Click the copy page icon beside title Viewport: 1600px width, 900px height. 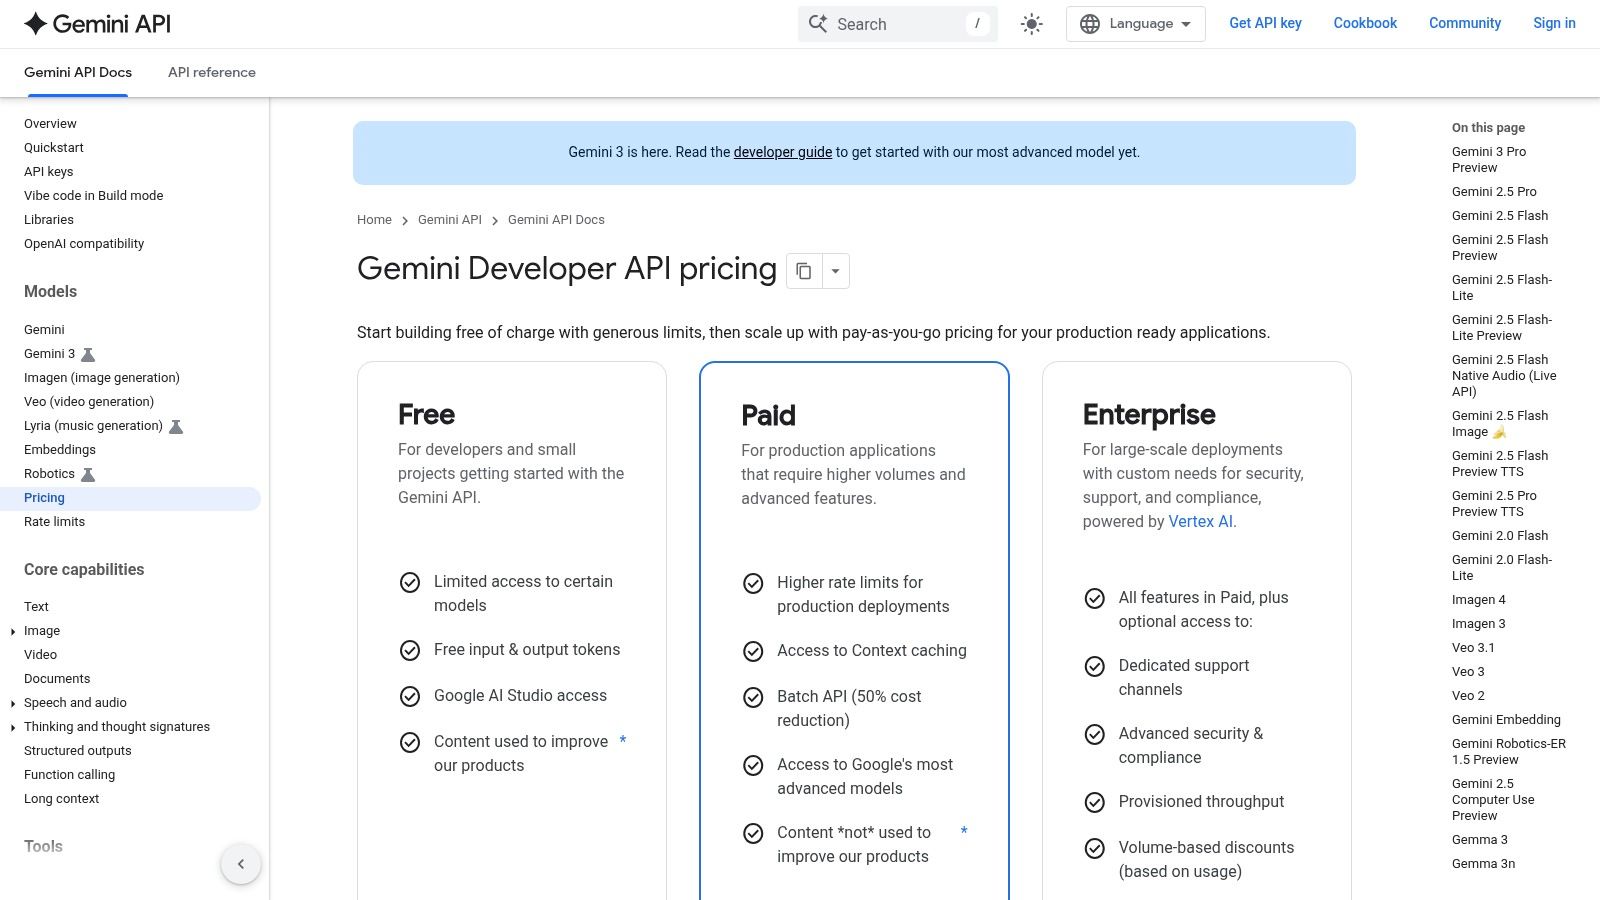(x=804, y=271)
